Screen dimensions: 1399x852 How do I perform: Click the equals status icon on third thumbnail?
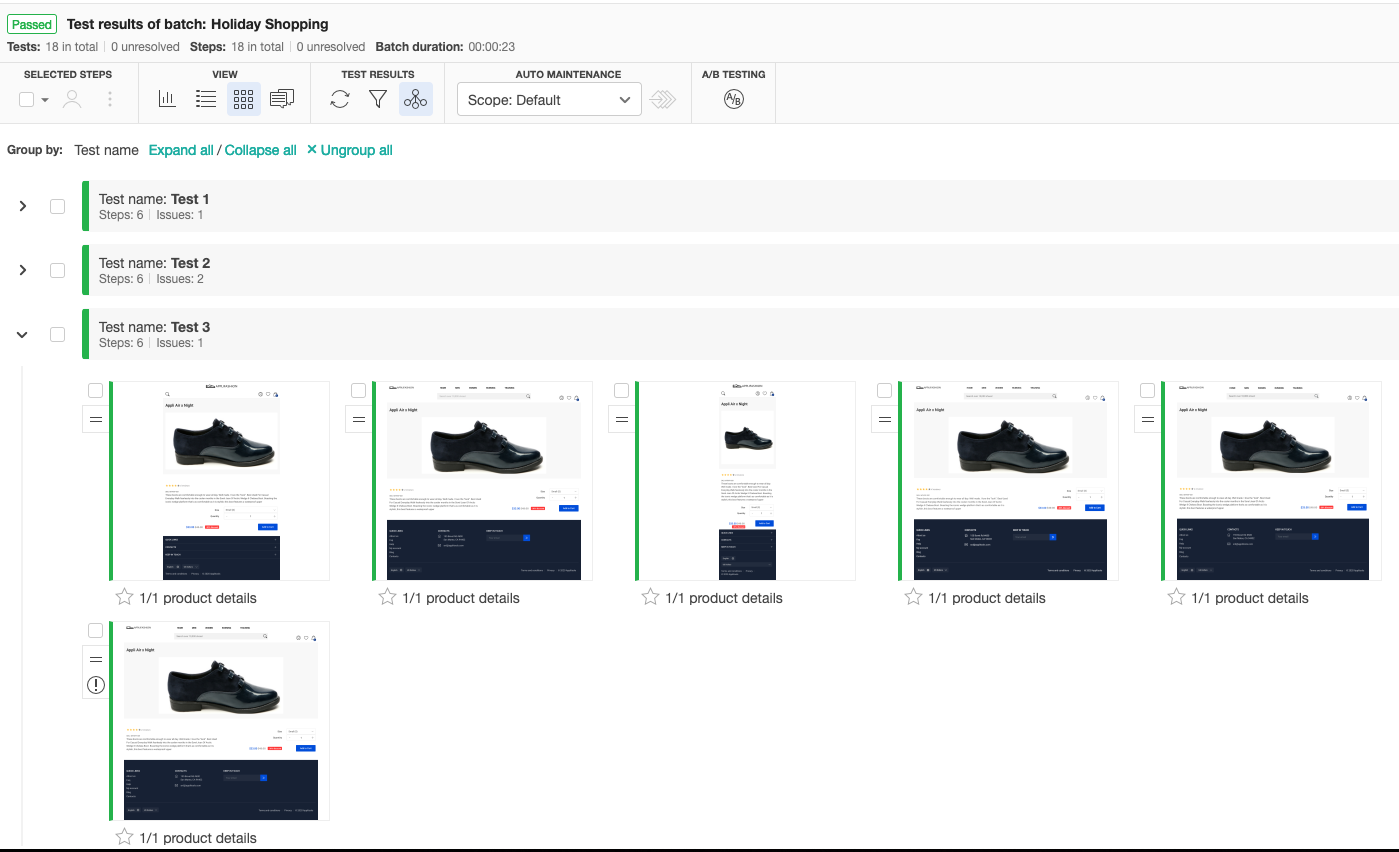622,419
